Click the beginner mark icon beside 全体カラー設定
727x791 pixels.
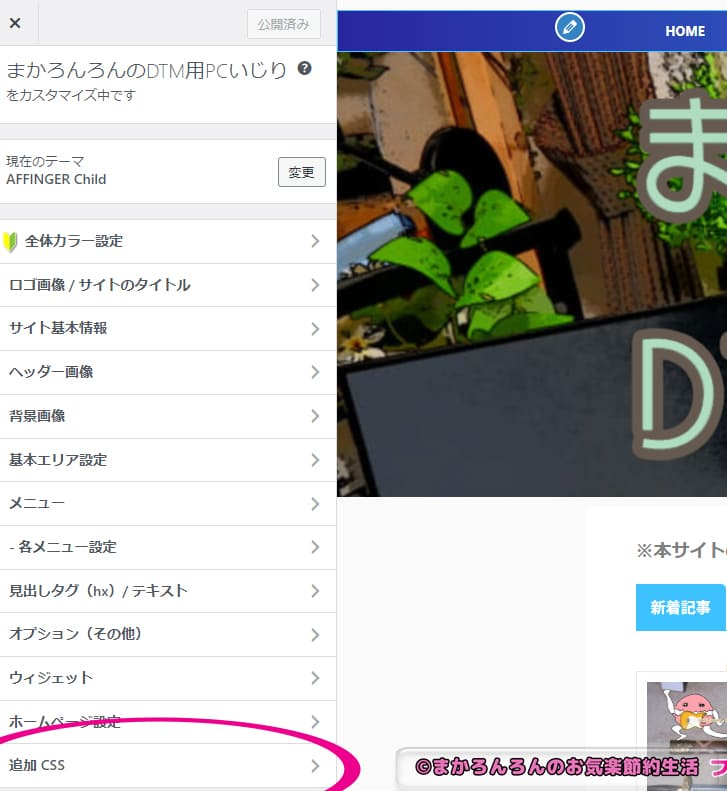click(x=10, y=242)
